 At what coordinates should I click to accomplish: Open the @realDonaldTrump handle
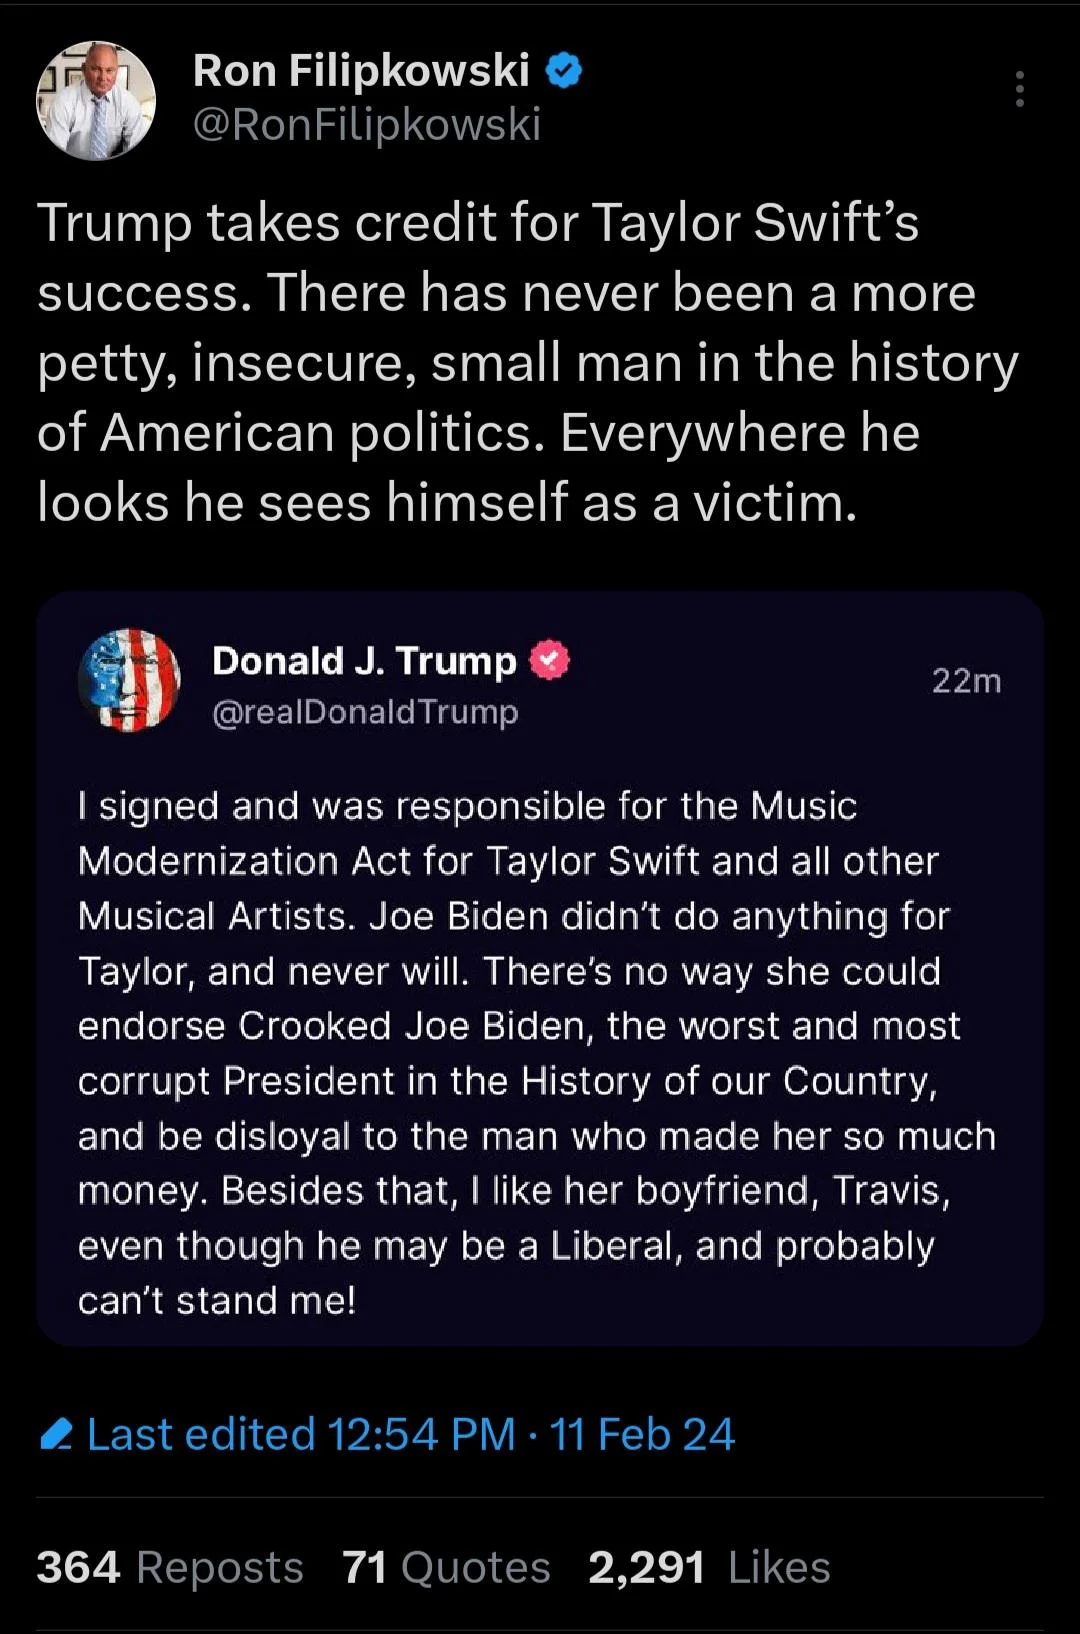click(x=365, y=712)
